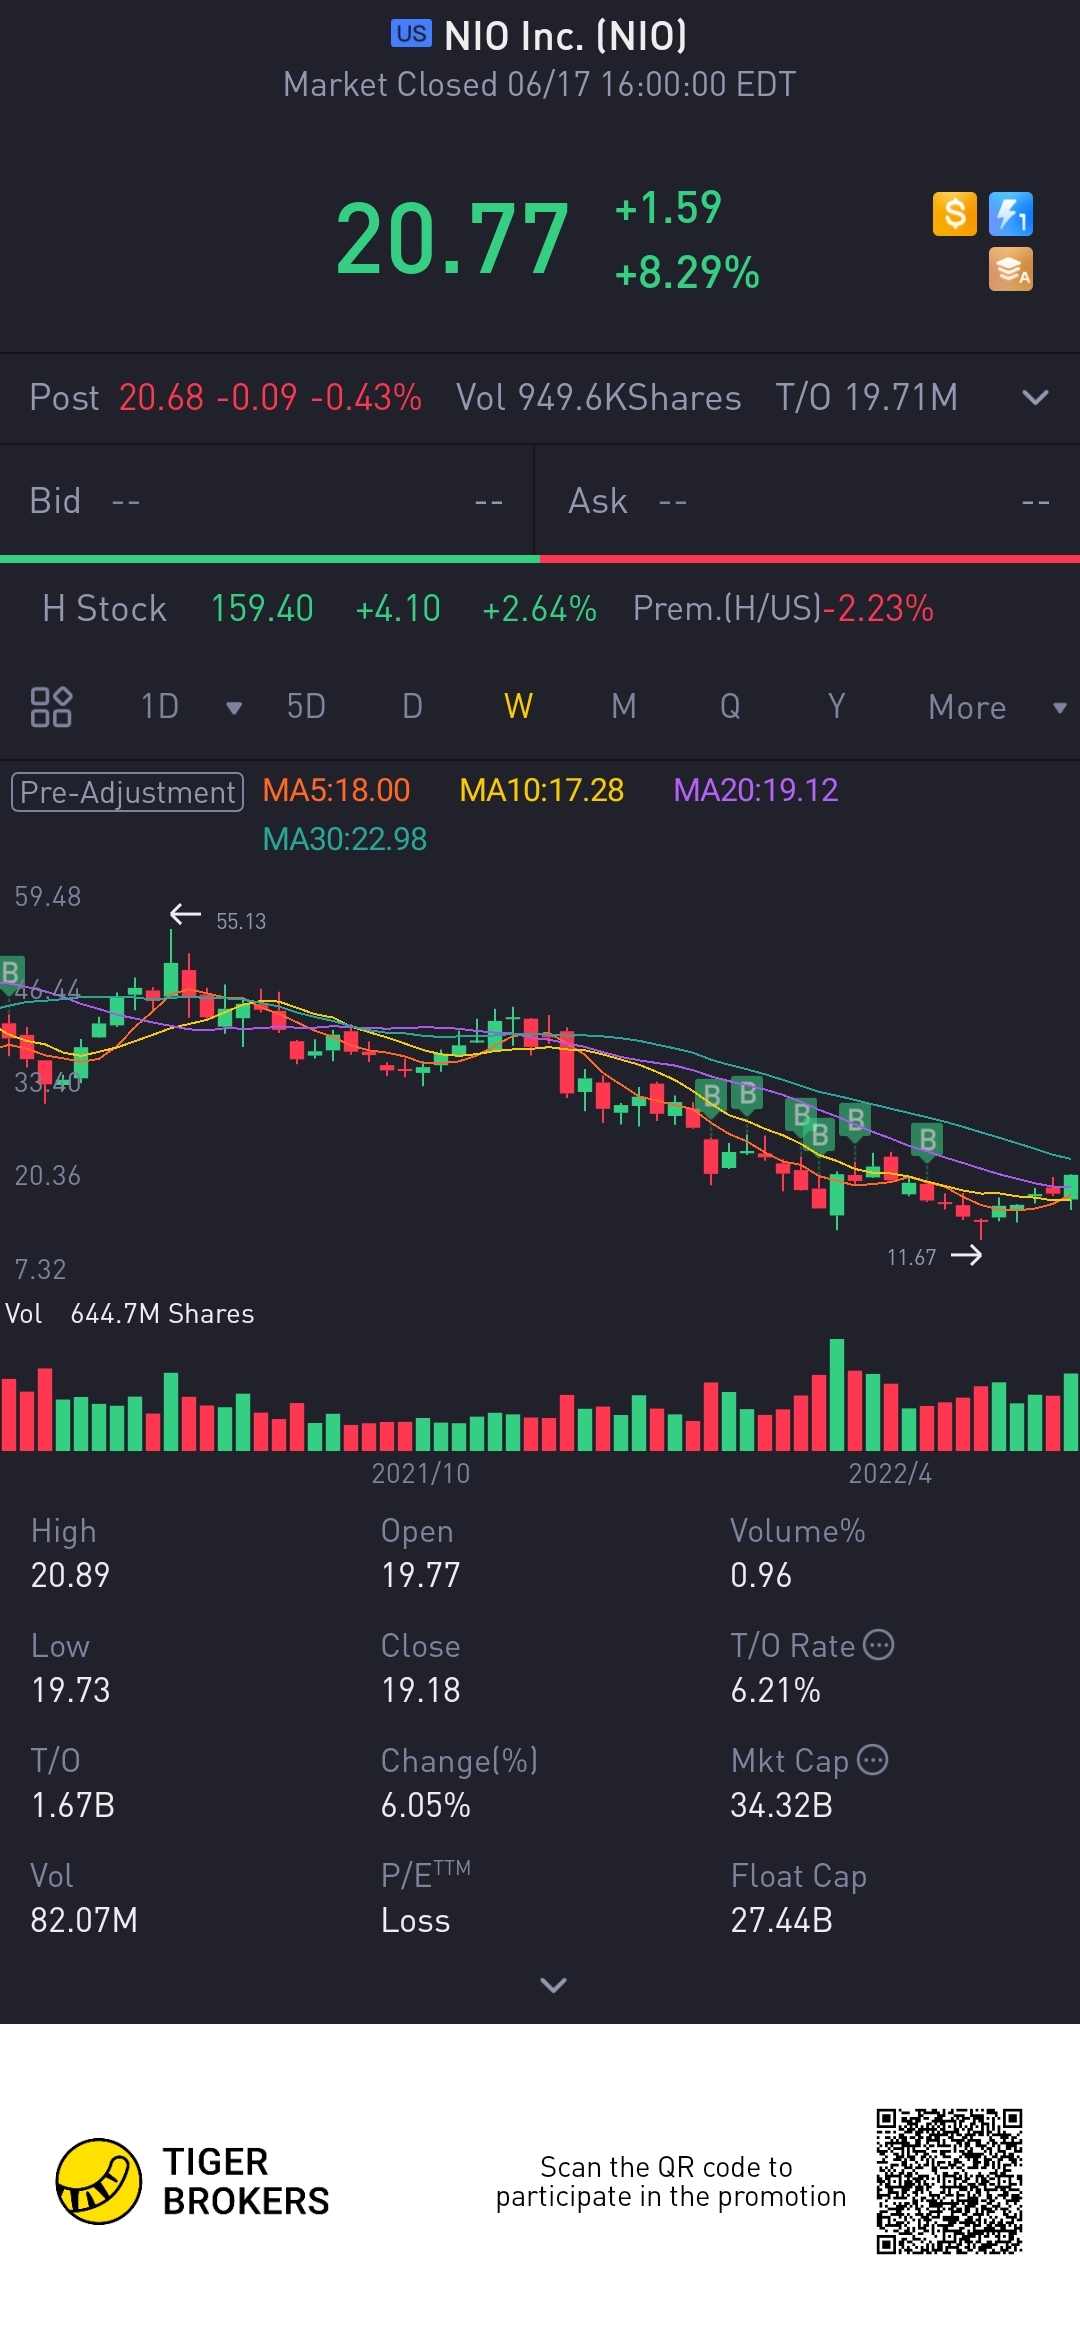Viewport: 1080px width, 2340px height.
Task: Expand post-market details chevron
Action: pyautogui.click(x=1035, y=398)
